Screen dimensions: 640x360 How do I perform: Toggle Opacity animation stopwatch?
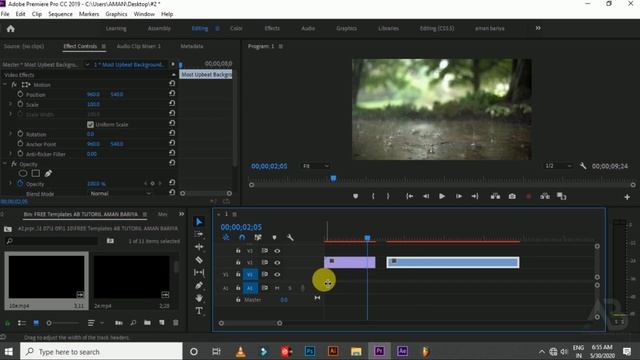(20, 184)
